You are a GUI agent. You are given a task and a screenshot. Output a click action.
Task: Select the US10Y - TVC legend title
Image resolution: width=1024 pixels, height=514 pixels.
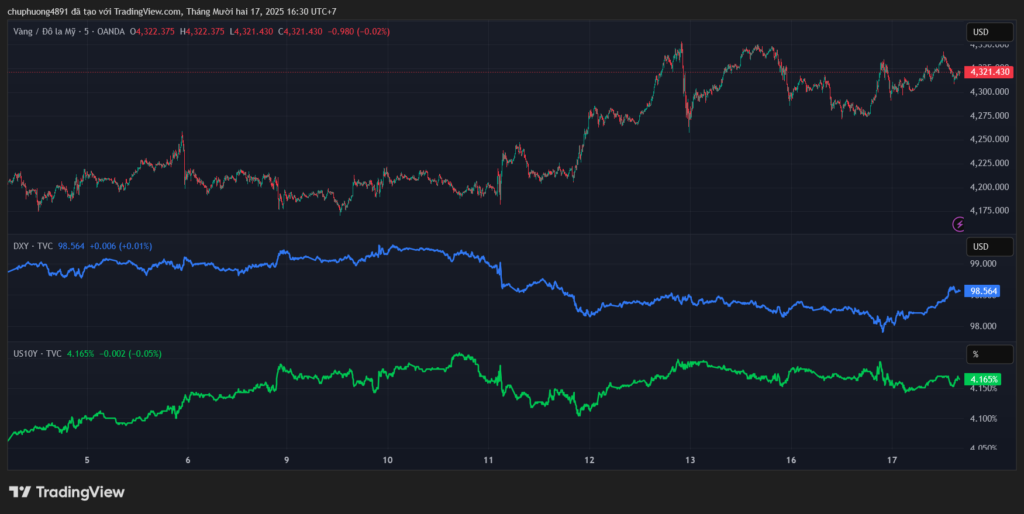point(38,354)
